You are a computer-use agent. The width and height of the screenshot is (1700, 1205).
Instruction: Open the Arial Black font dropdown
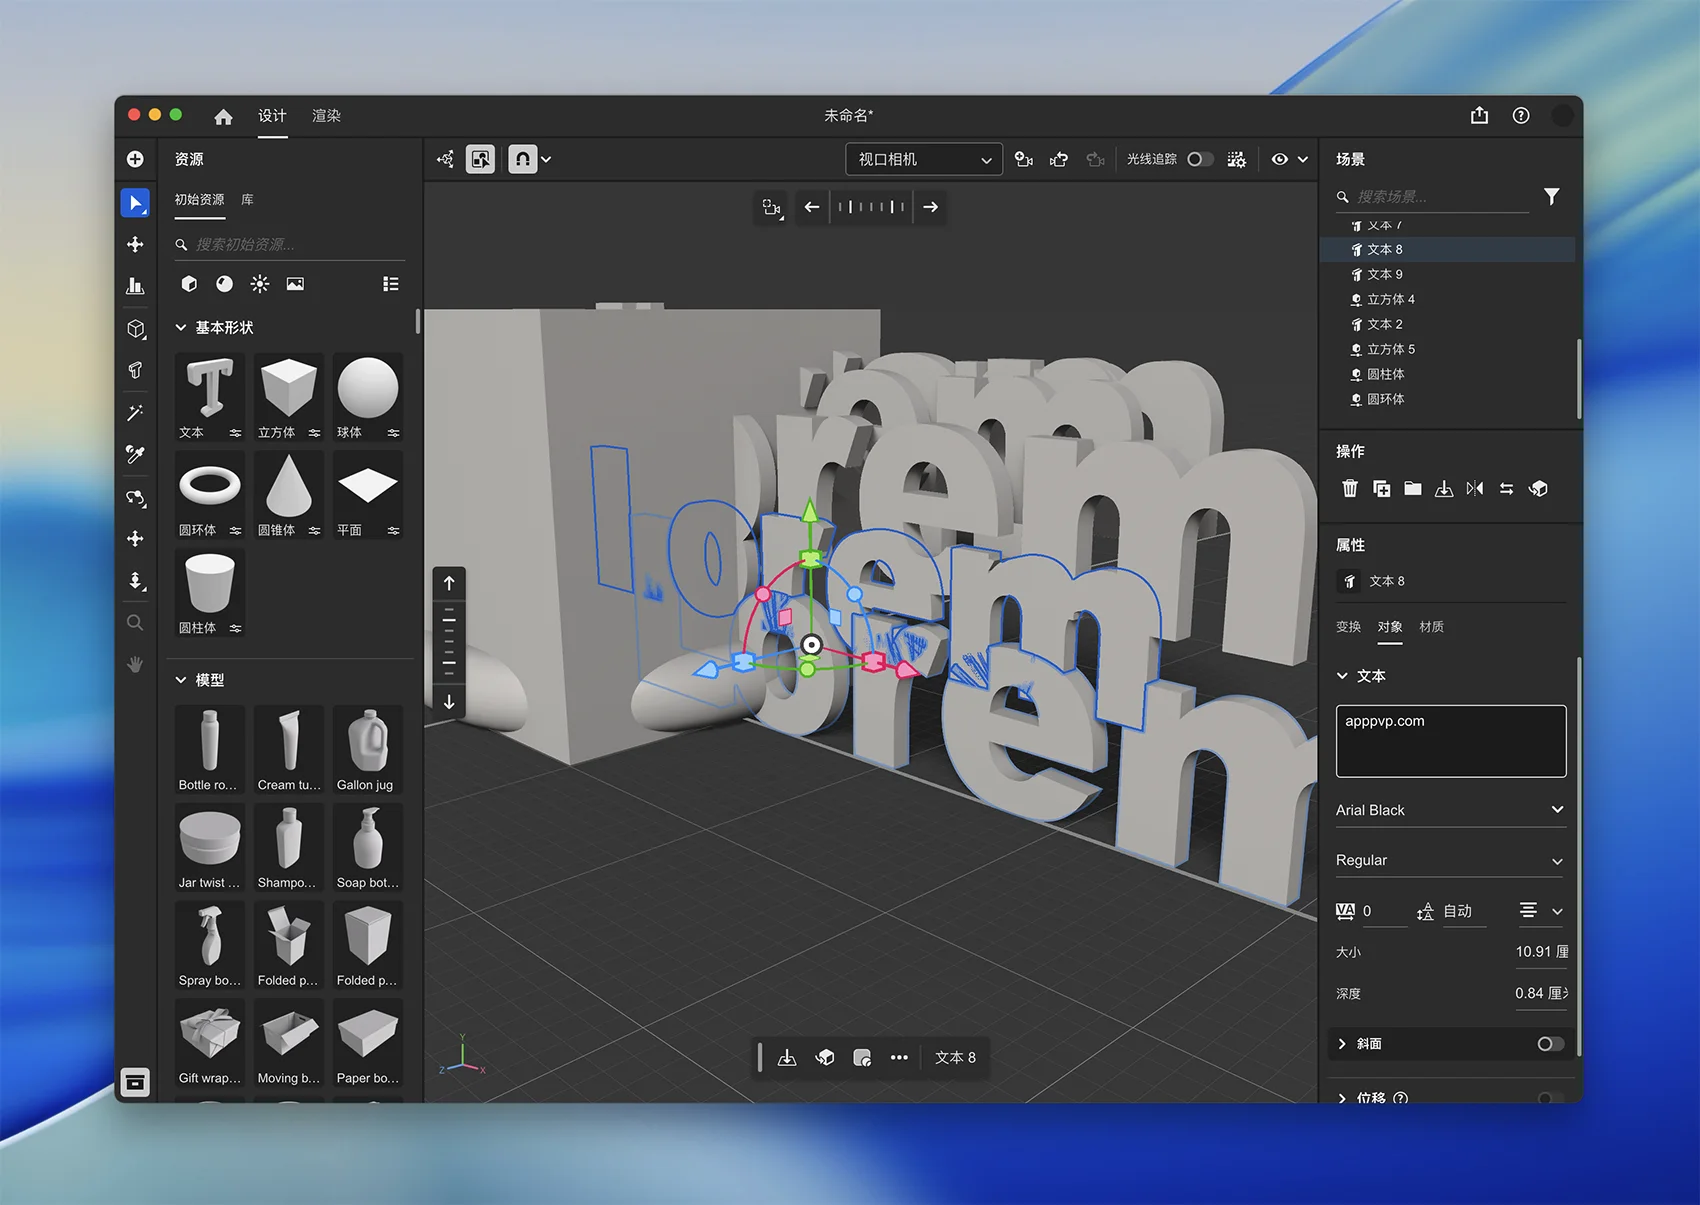1449,810
